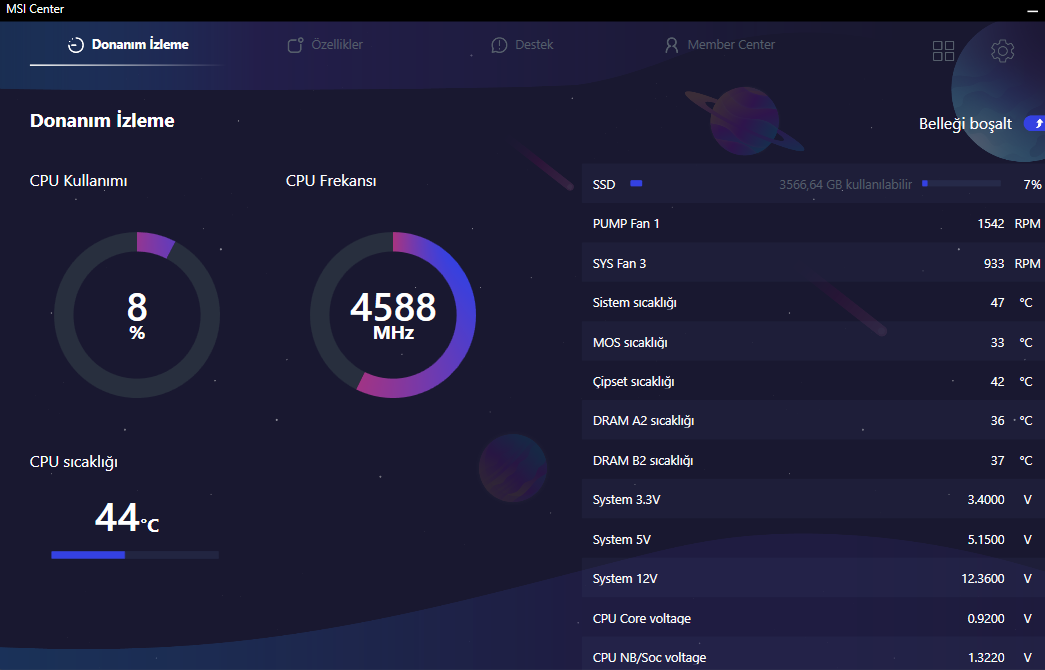Click the Çipset sıcaklığı row
Screen dimensions: 1045x670
pyautogui.click(x=813, y=381)
